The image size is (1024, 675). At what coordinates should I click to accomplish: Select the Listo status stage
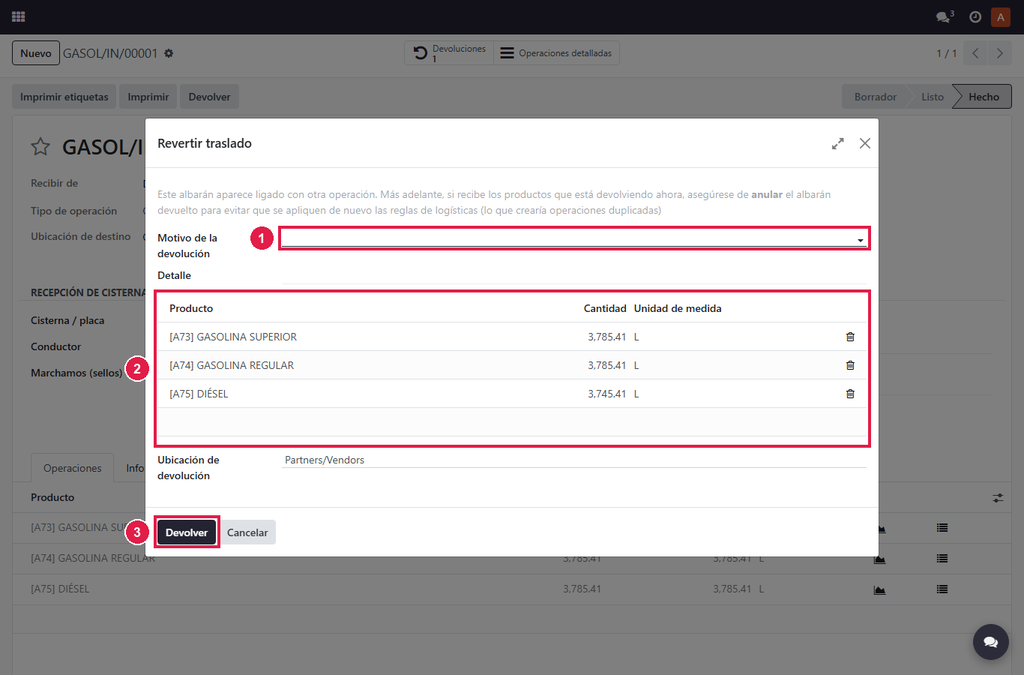click(x=933, y=97)
